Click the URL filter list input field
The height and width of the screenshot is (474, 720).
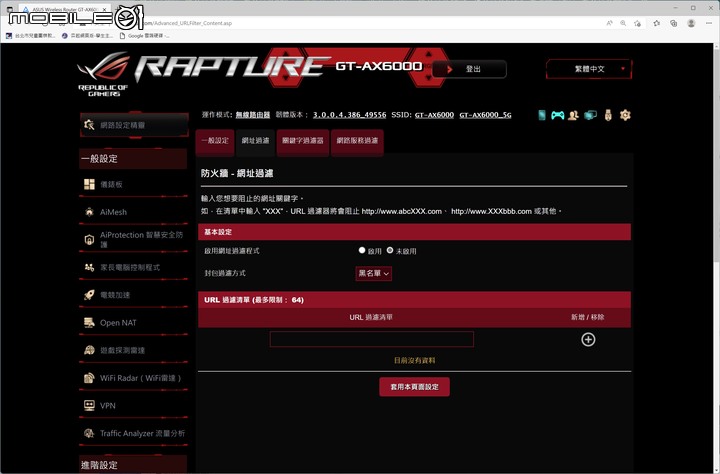(371, 339)
